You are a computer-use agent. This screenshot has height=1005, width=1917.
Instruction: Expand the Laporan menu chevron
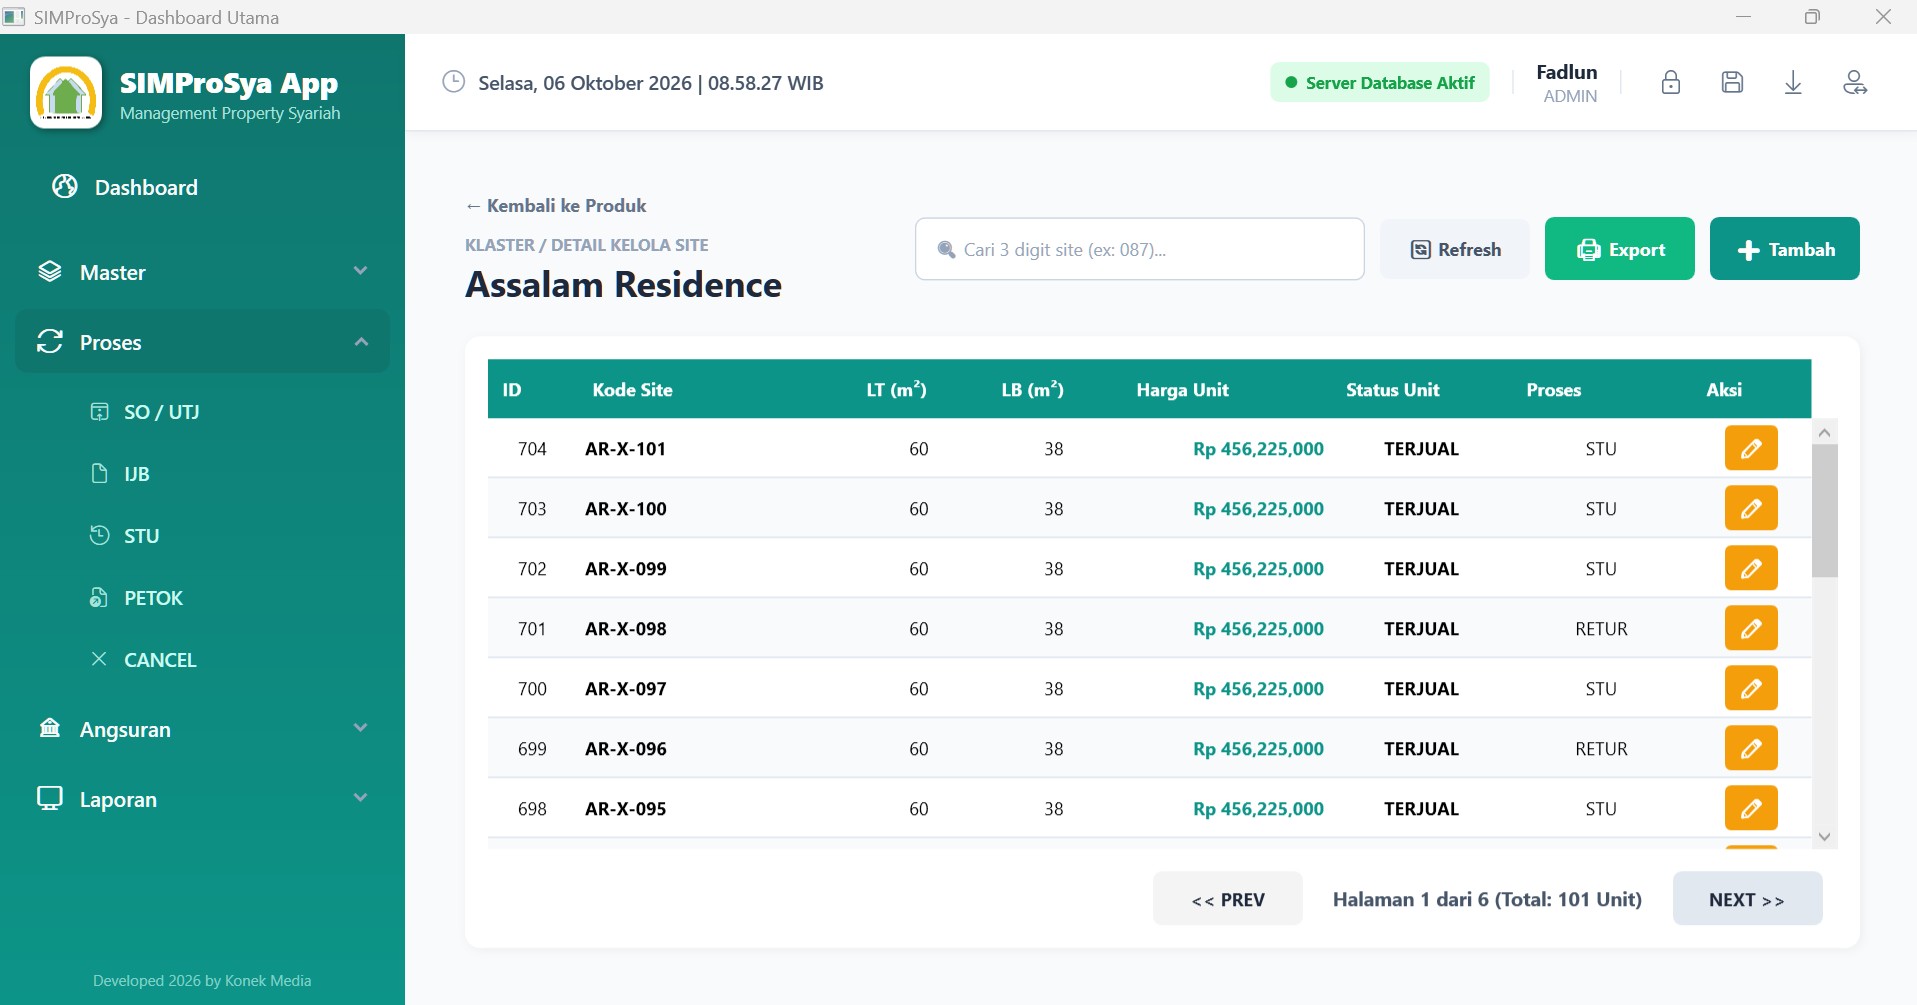point(361,798)
